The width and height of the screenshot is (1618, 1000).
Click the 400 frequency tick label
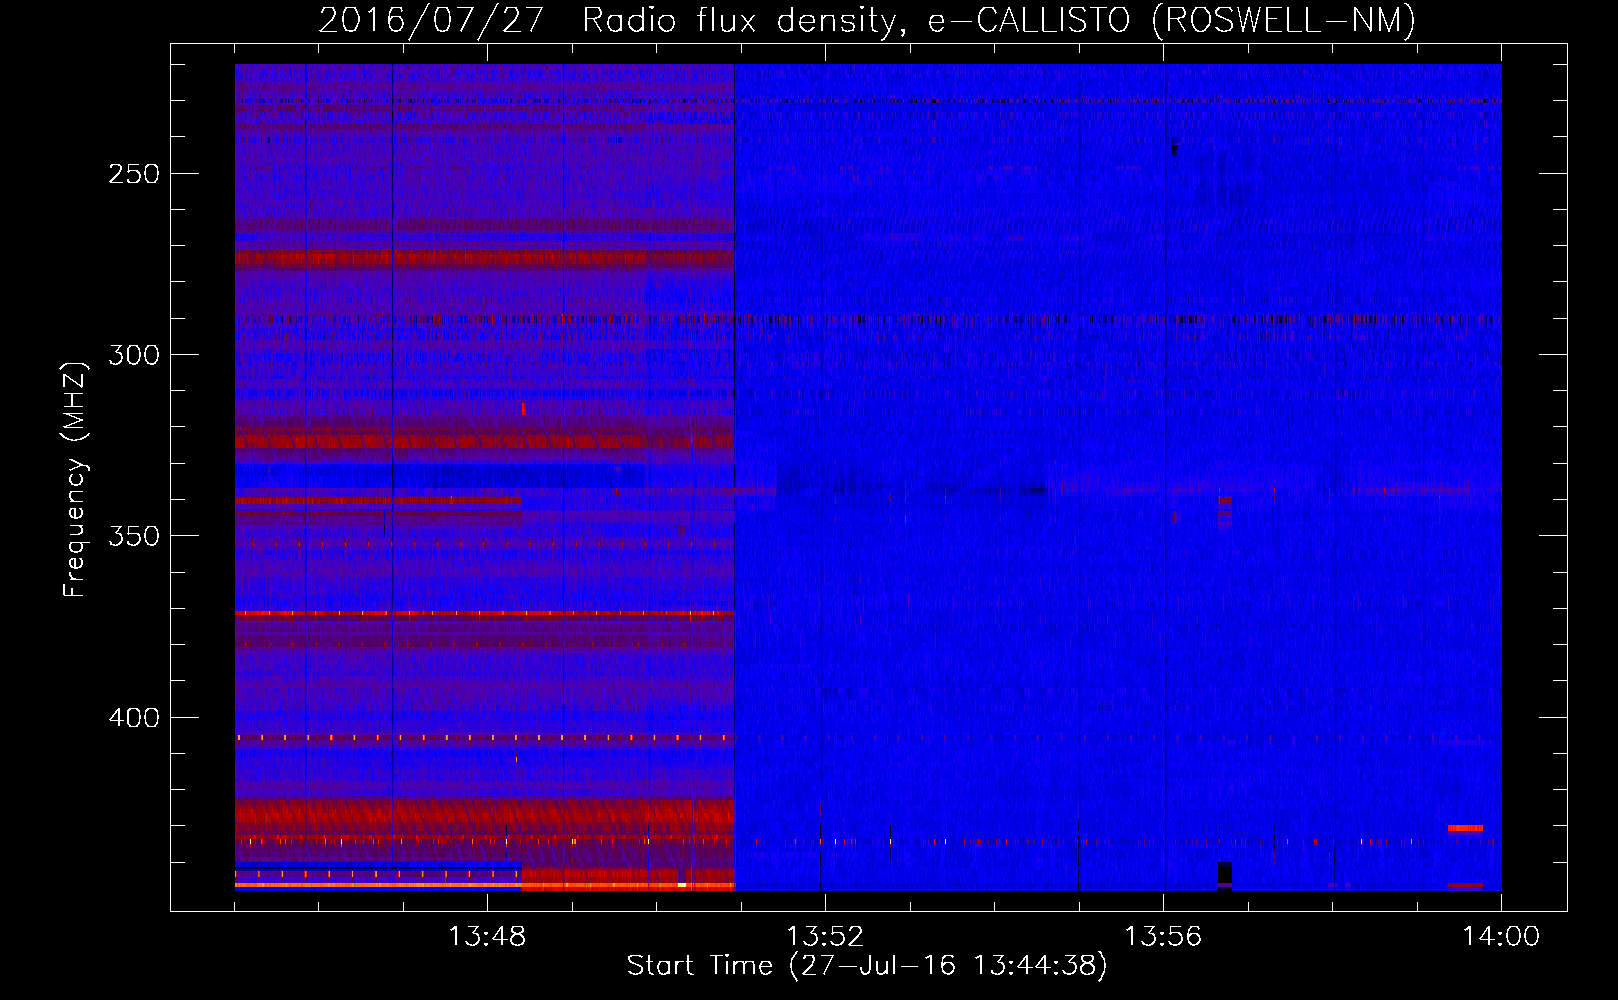[134, 718]
